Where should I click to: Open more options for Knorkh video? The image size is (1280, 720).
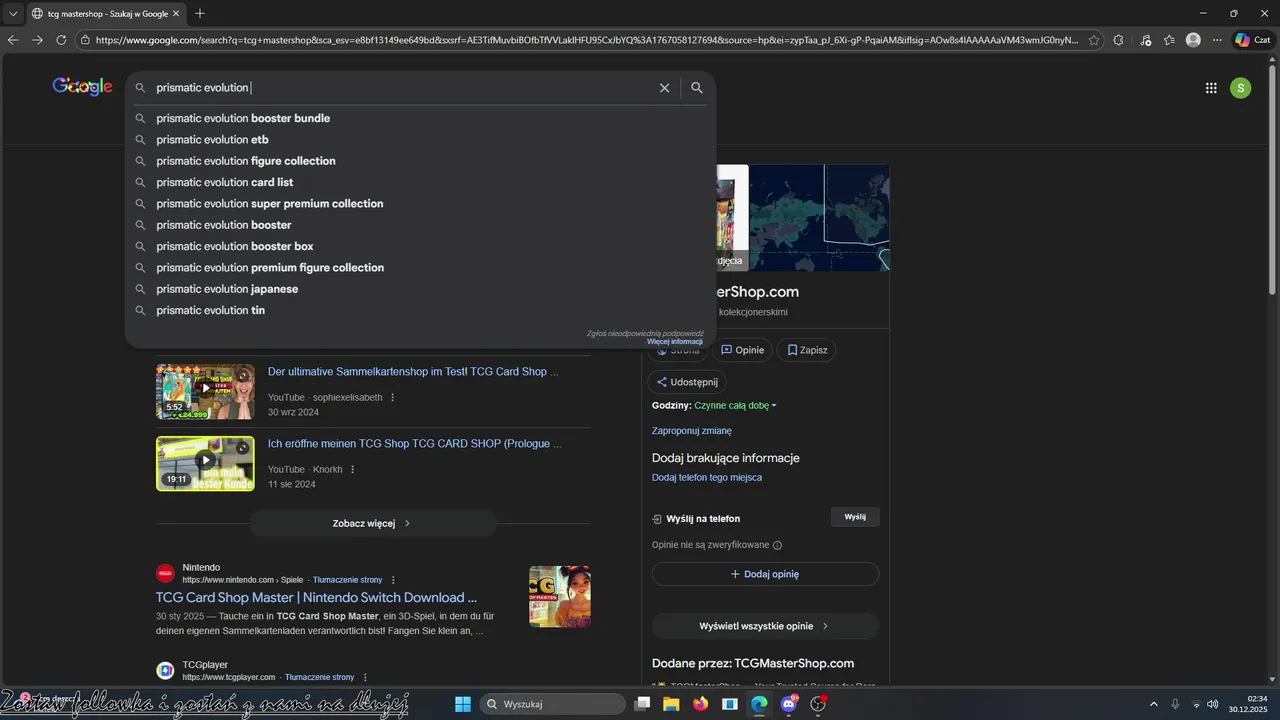coord(352,469)
